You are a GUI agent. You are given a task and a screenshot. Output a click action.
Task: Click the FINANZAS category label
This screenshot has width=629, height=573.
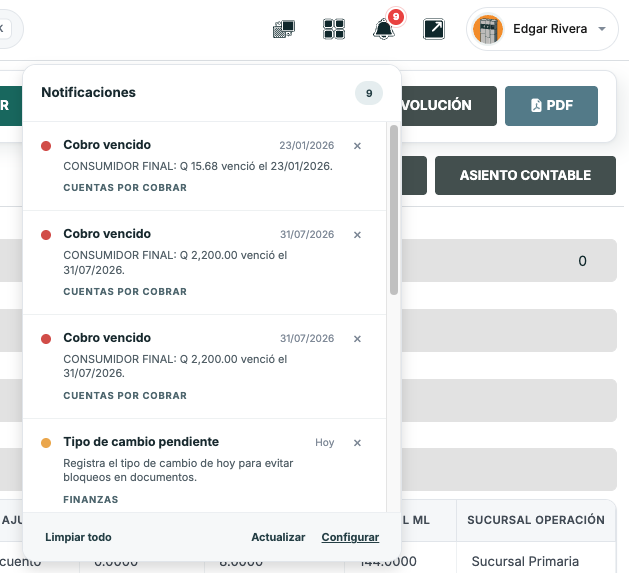(x=91, y=500)
